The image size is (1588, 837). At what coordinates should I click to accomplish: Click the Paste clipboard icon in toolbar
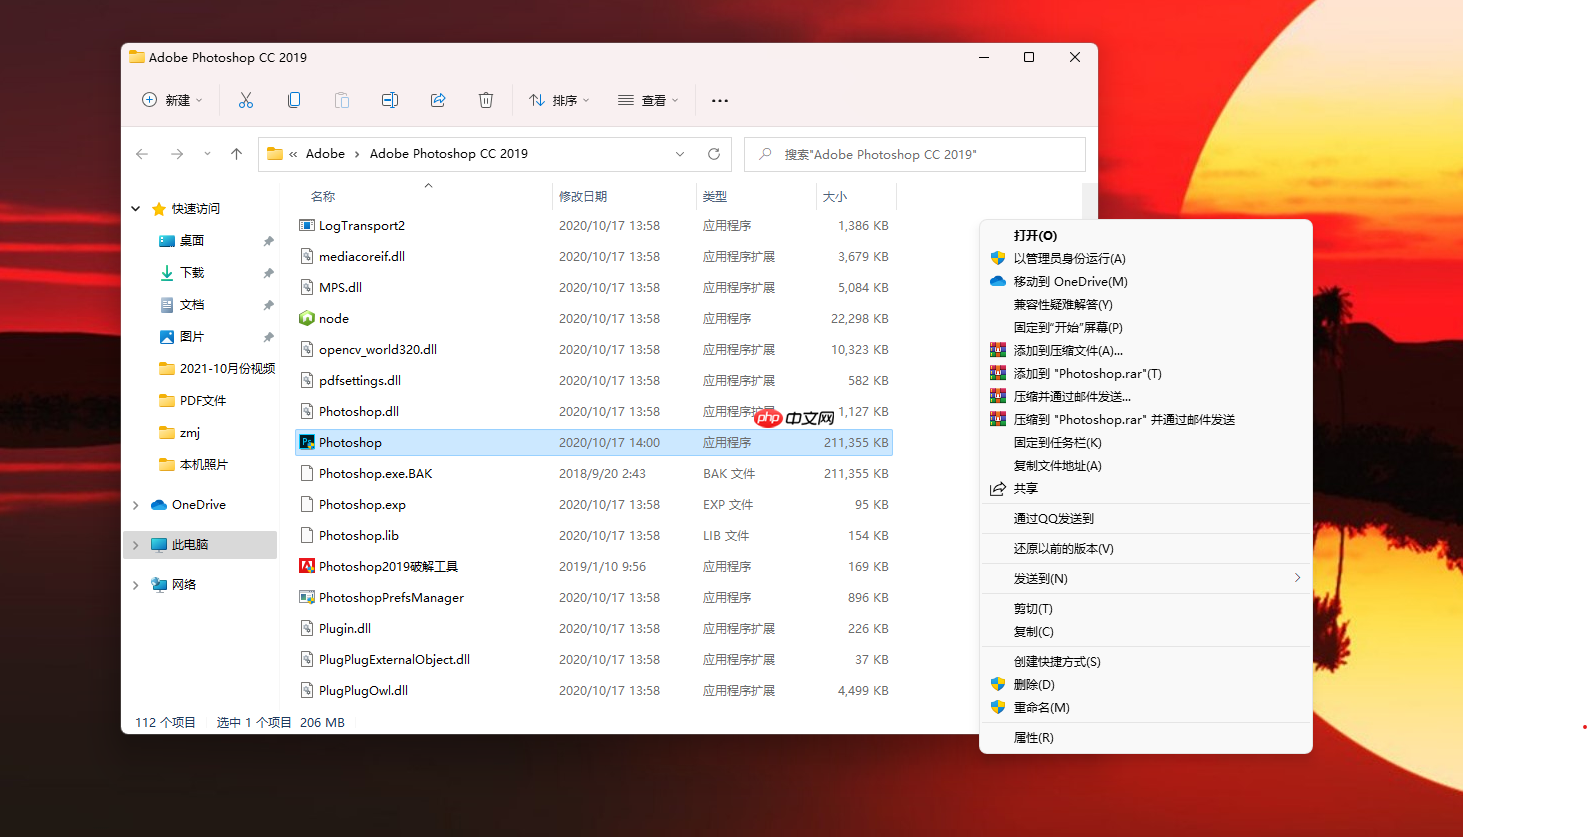(x=342, y=100)
